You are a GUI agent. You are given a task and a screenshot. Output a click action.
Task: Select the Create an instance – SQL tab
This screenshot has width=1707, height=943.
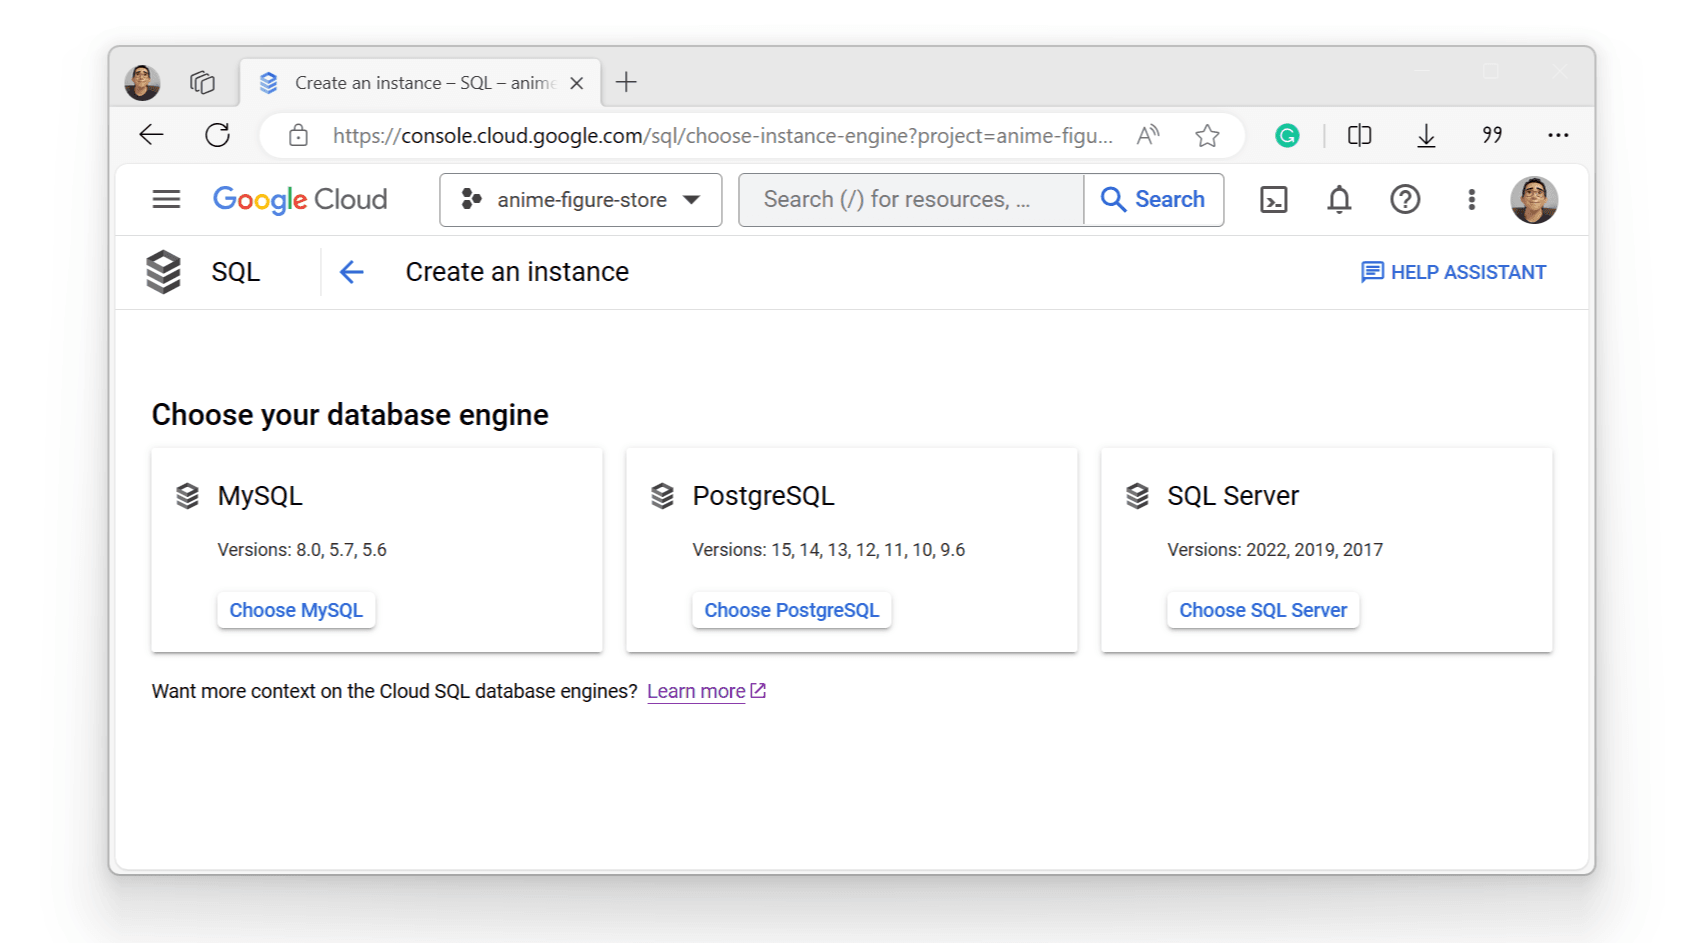(x=421, y=83)
